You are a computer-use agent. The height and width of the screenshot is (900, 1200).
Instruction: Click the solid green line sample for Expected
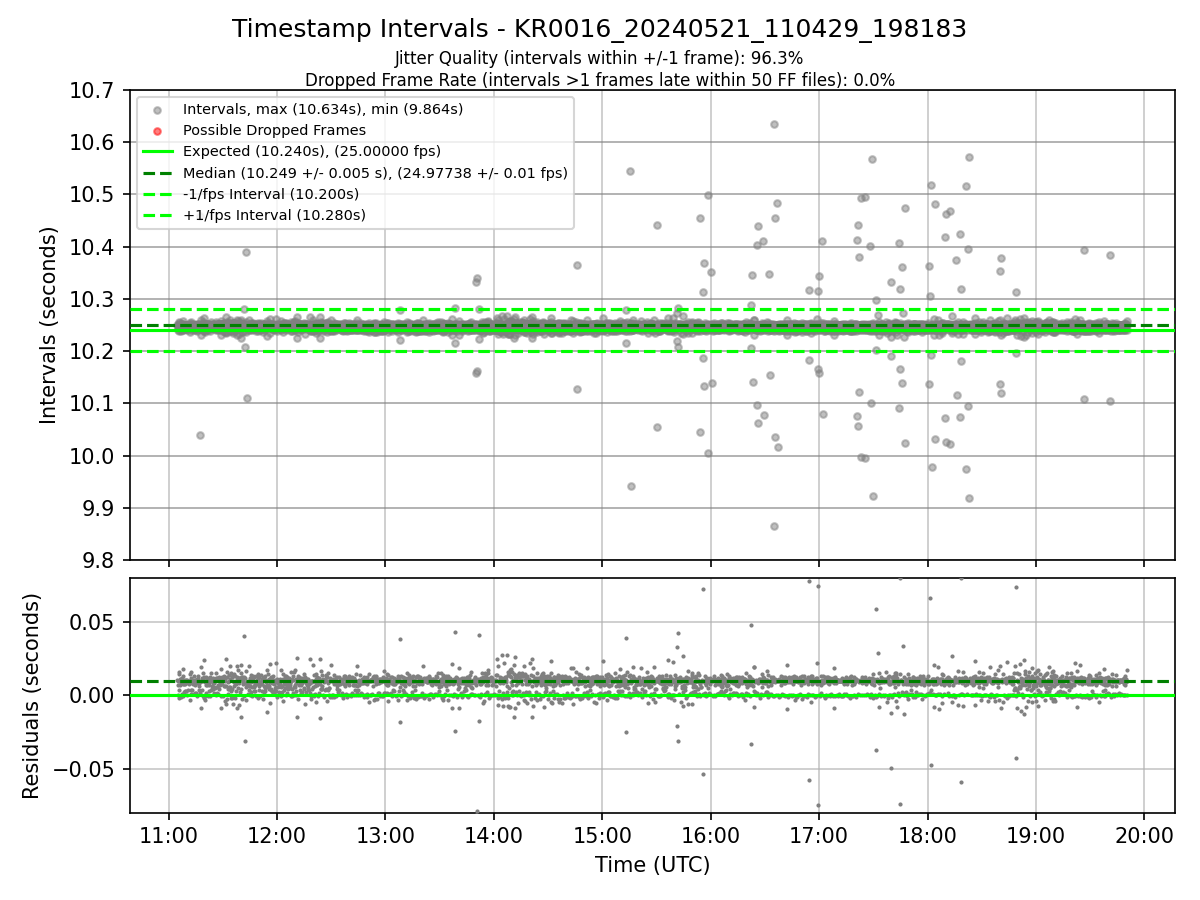click(x=157, y=152)
